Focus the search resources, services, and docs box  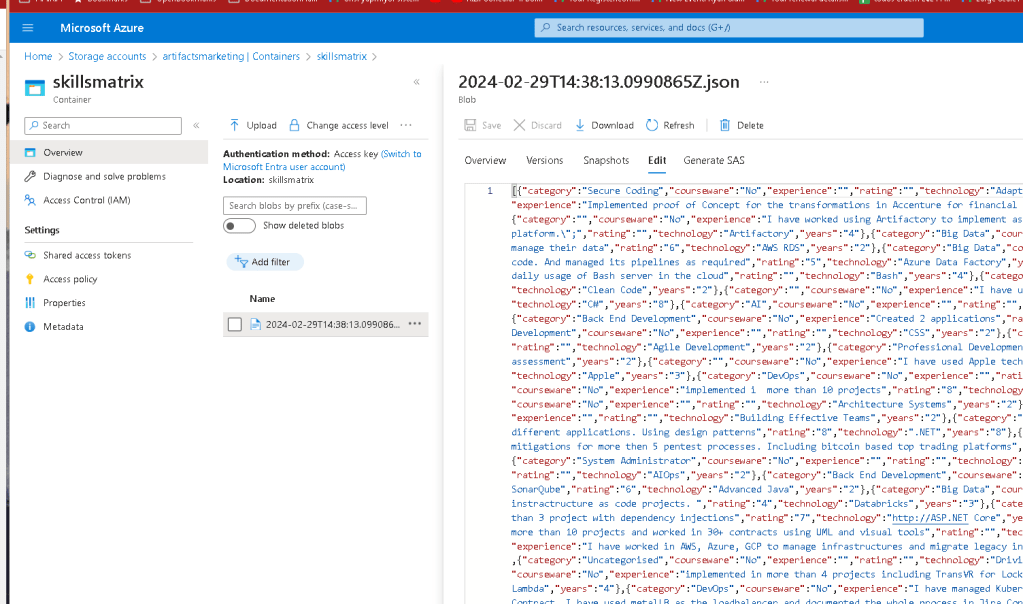pos(729,27)
